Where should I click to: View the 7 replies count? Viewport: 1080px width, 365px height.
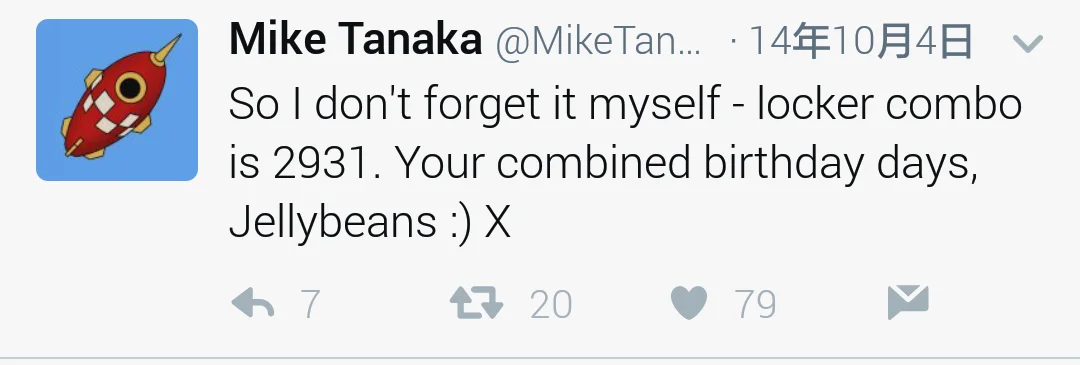pos(311,304)
